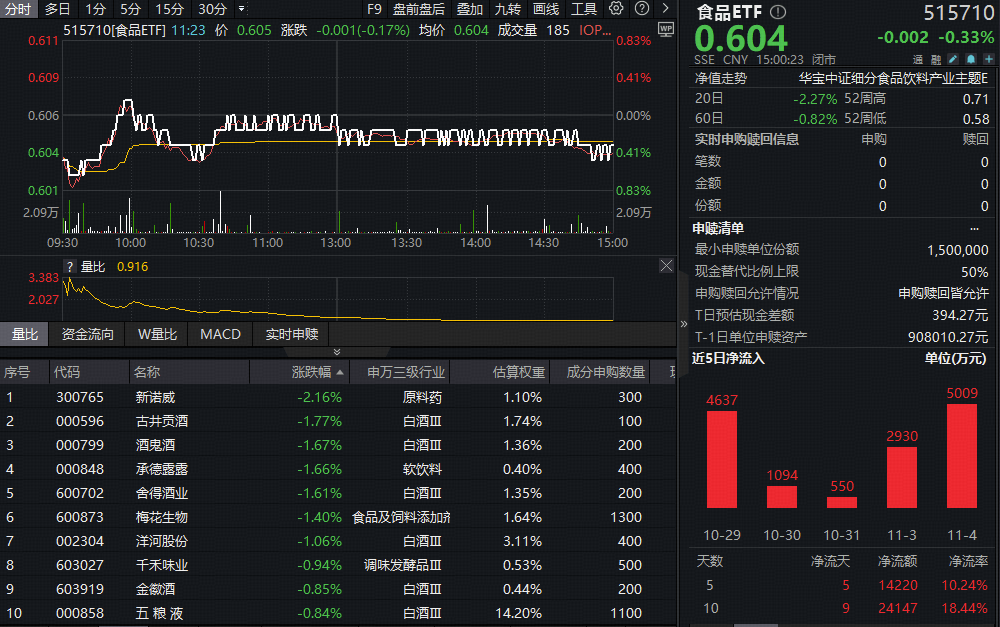
Task: Open the 画线 drawing tools button
Action: click(x=546, y=9)
